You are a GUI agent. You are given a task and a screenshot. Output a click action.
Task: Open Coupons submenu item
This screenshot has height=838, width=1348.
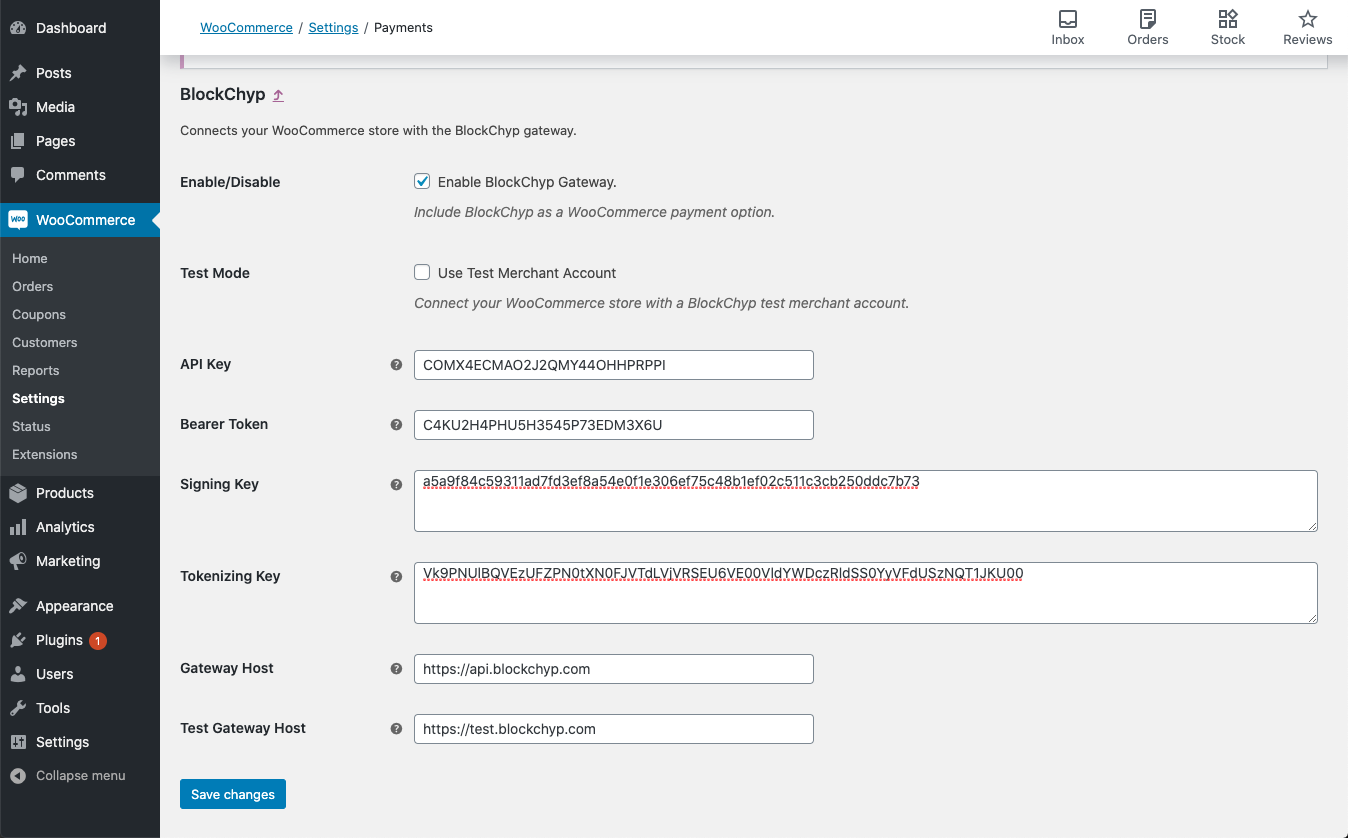pos(39,314)
